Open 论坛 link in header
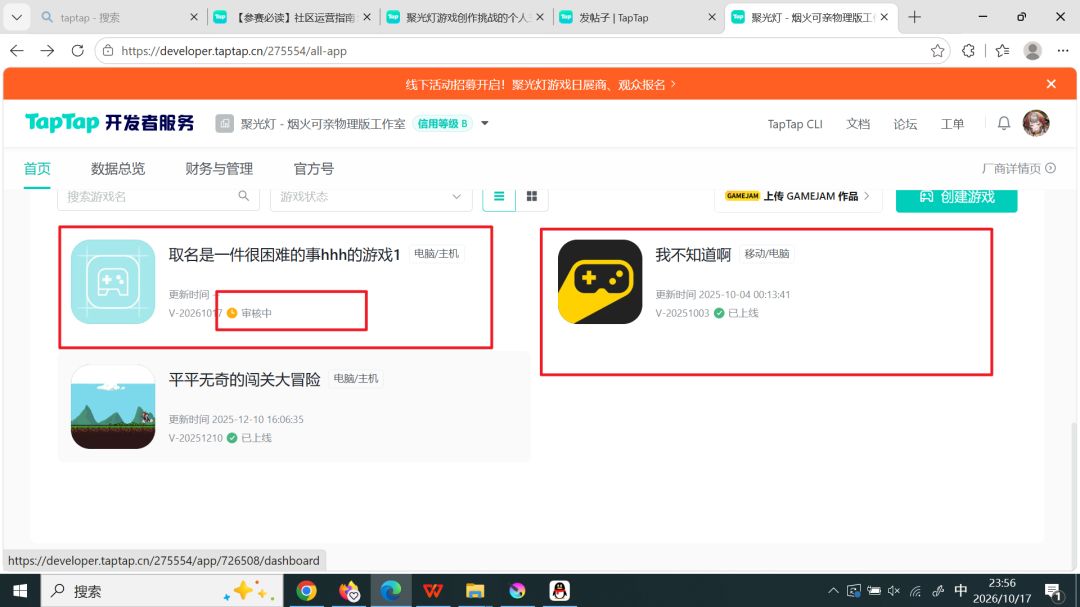Viewport: 1080px width, 607px height. (905, 124)
